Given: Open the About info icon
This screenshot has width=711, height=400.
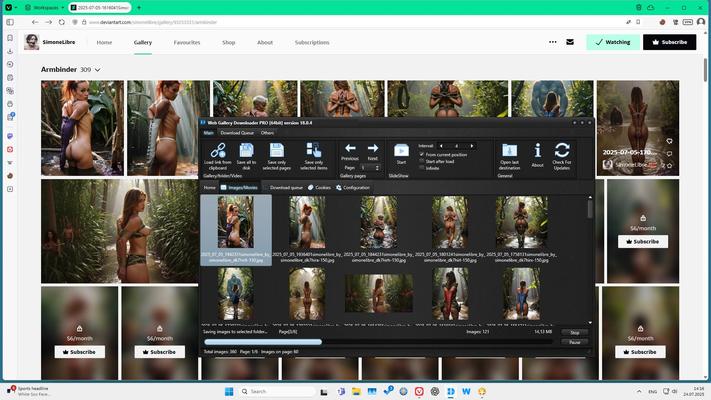Looking at the screenshot, I should tap(537, 155).
